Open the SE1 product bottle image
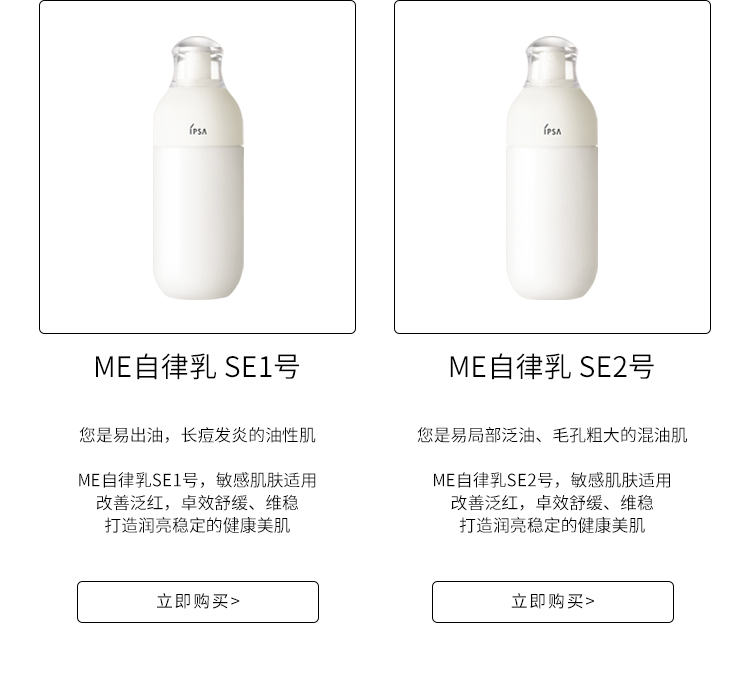 click(198, 167)
